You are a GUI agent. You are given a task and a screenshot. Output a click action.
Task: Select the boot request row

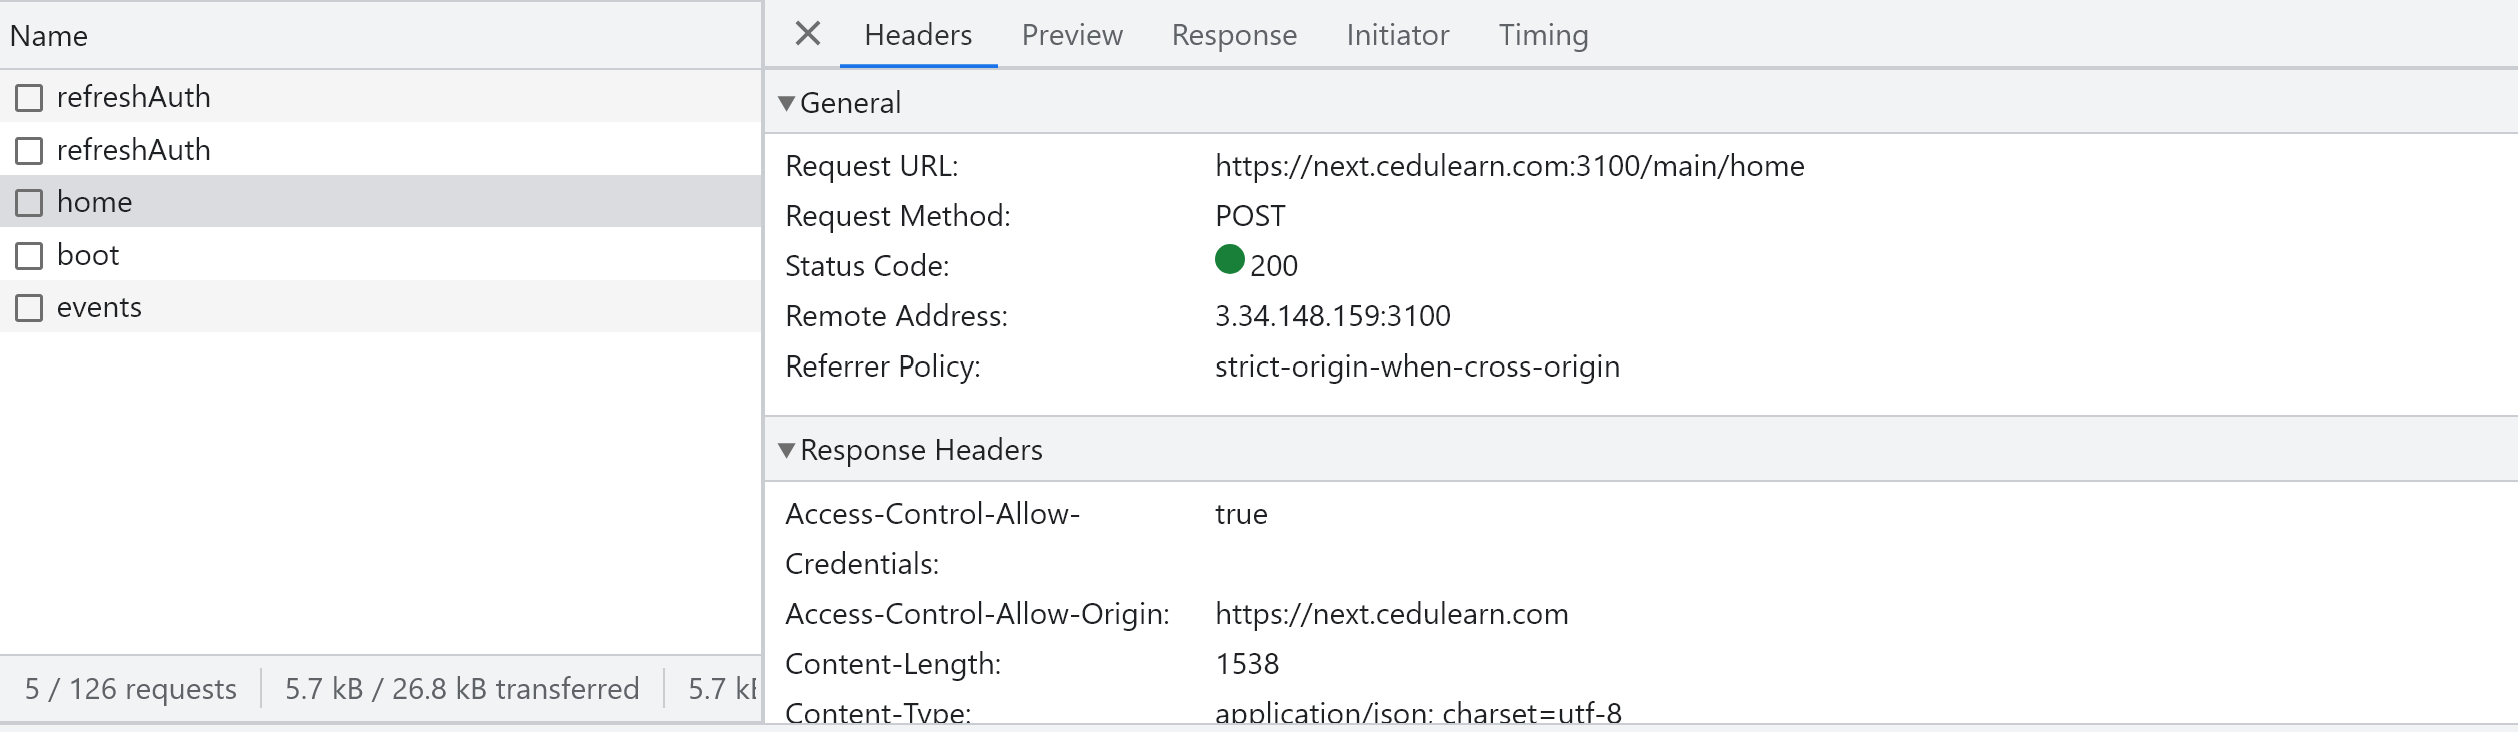380,255
